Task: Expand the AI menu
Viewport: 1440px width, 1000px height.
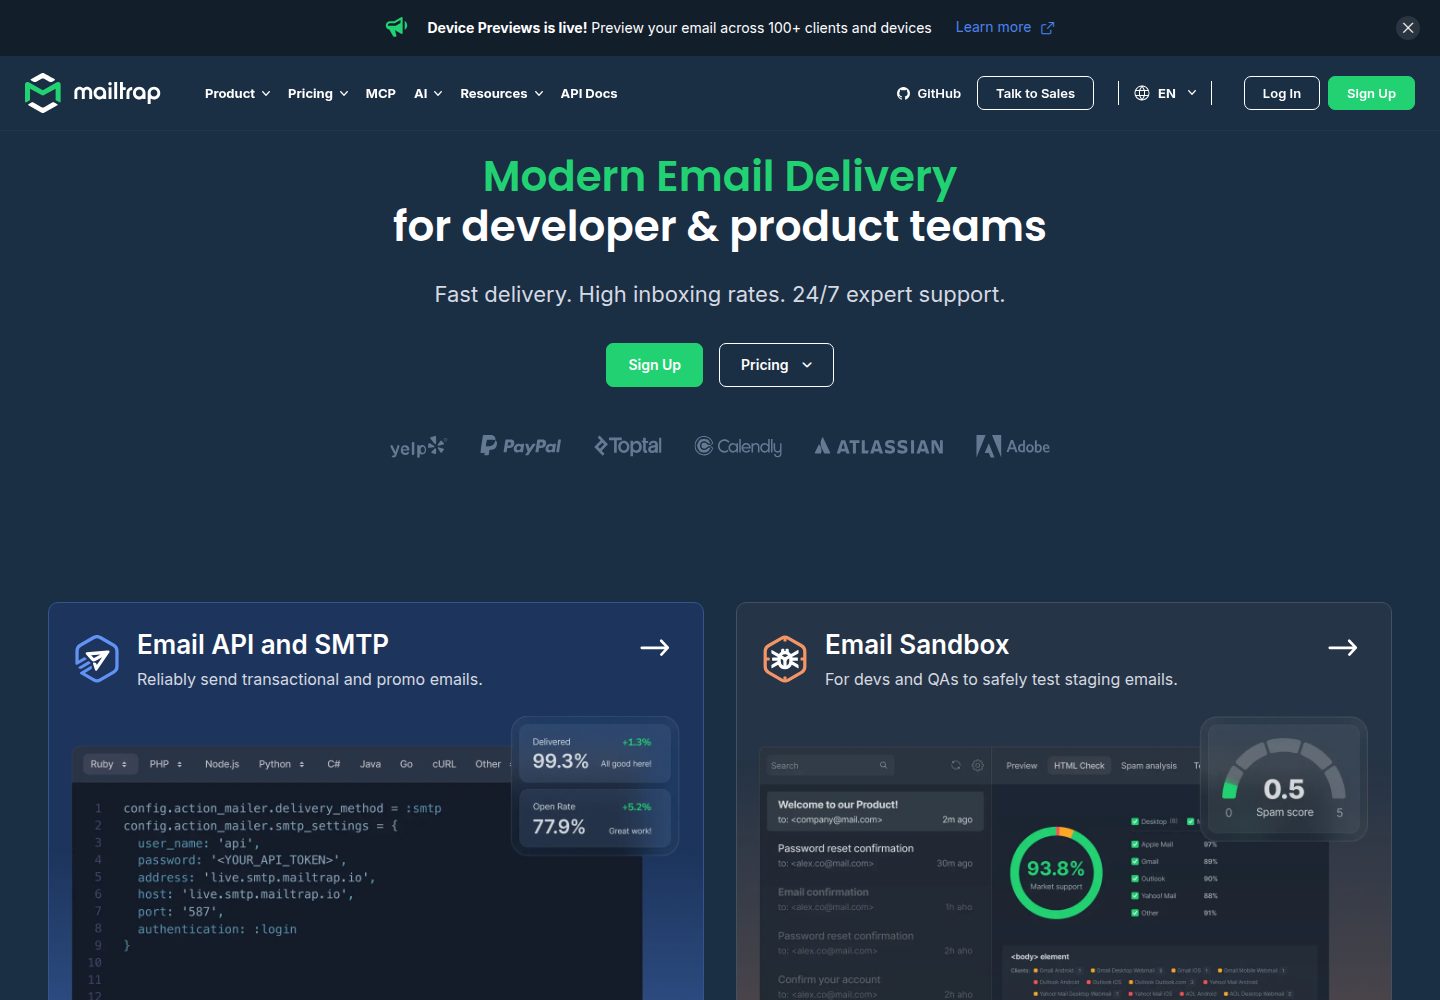Action: (x=428, y=93)
